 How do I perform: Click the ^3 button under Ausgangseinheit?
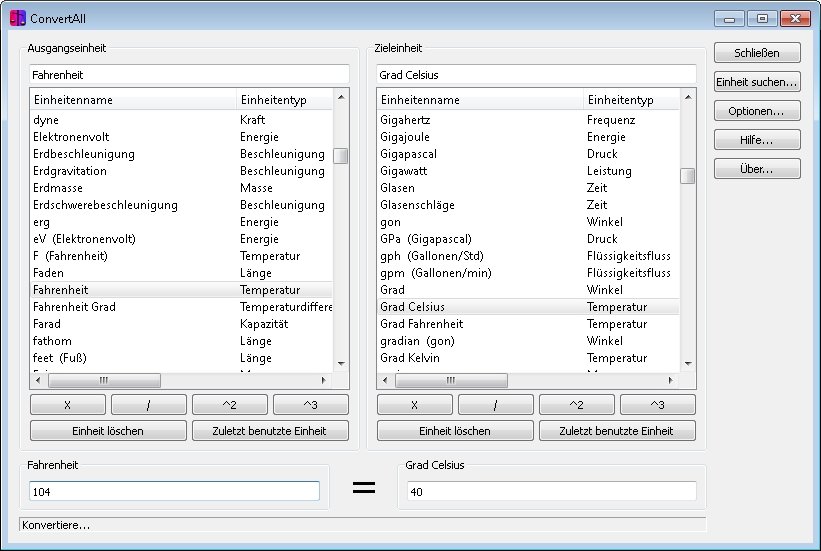310,405
